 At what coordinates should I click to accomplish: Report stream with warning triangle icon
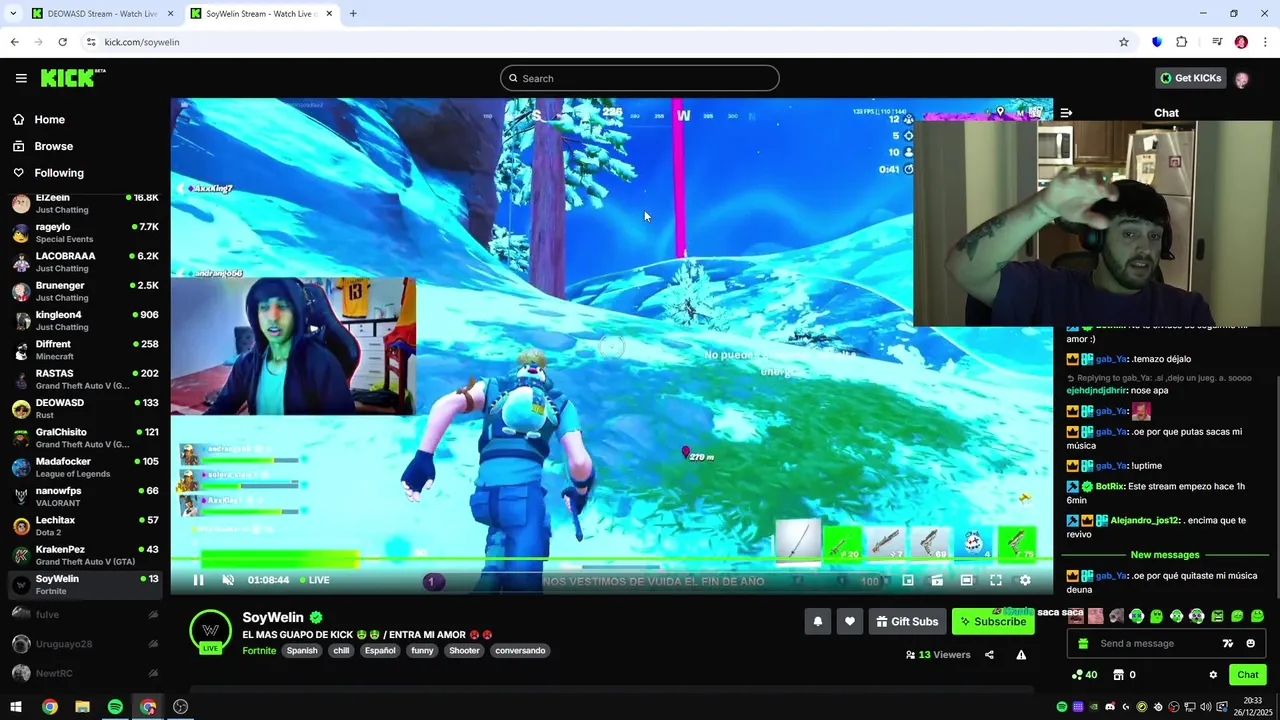click(x=1021, y=655)
